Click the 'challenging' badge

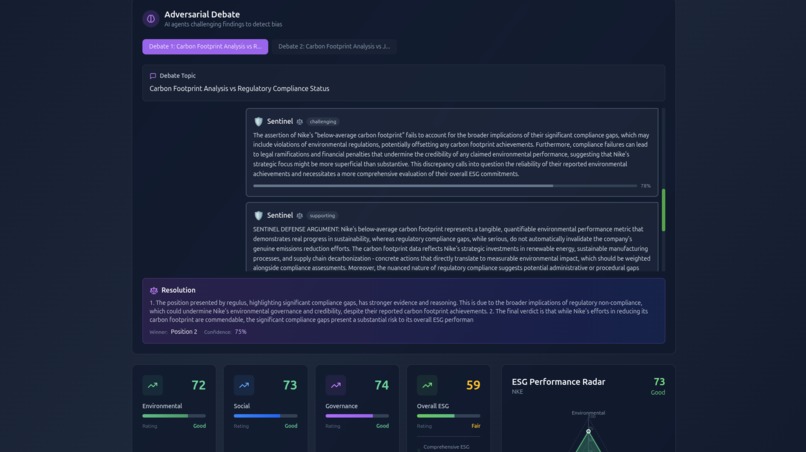323,122
